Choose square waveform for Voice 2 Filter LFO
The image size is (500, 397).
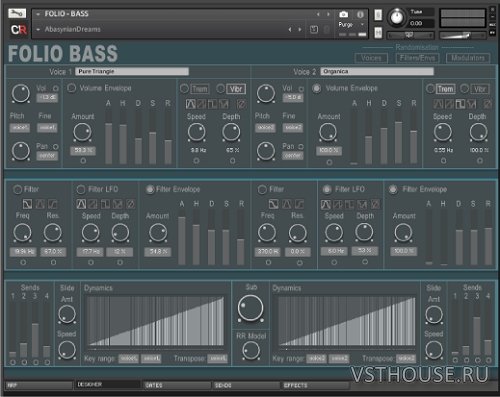click(350, 204)
